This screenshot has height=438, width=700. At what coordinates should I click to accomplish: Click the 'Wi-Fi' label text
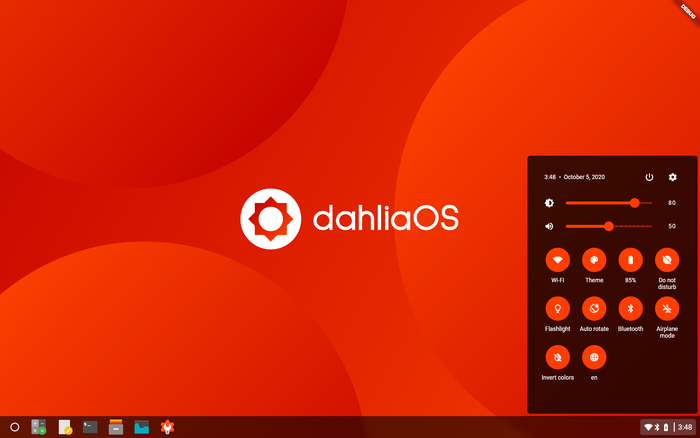pos(558,280)
